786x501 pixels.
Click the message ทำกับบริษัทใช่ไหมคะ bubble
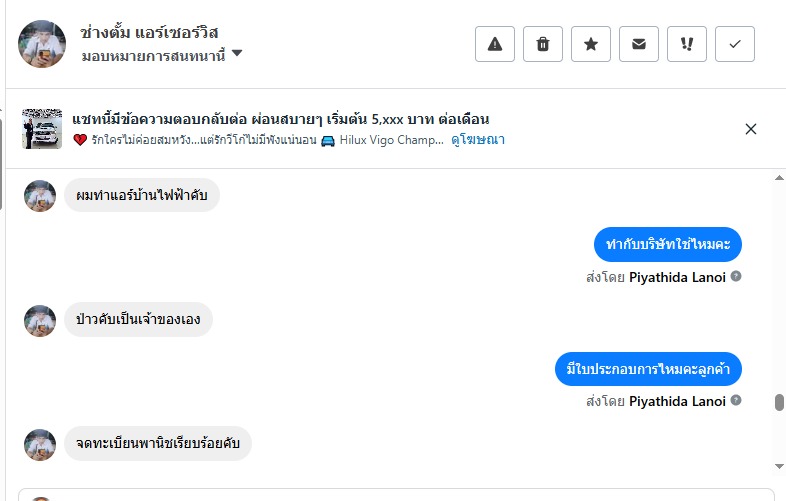[667, 245]
